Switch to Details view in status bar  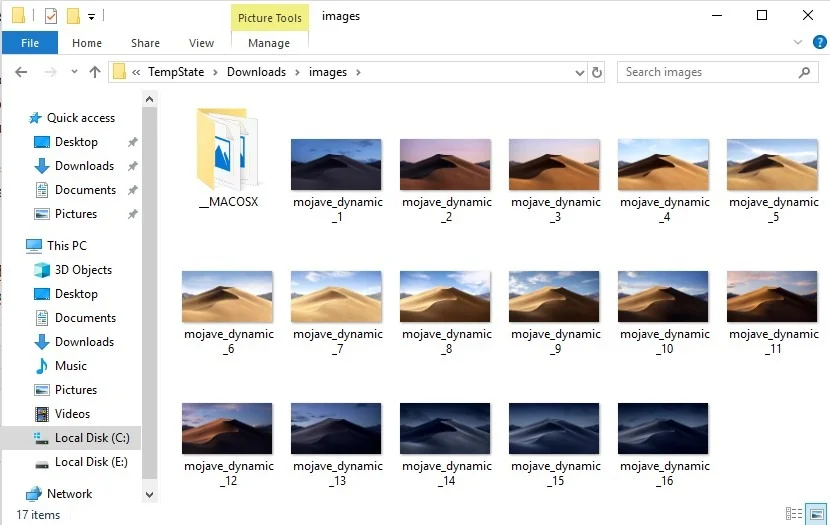[x=793, y=513]
